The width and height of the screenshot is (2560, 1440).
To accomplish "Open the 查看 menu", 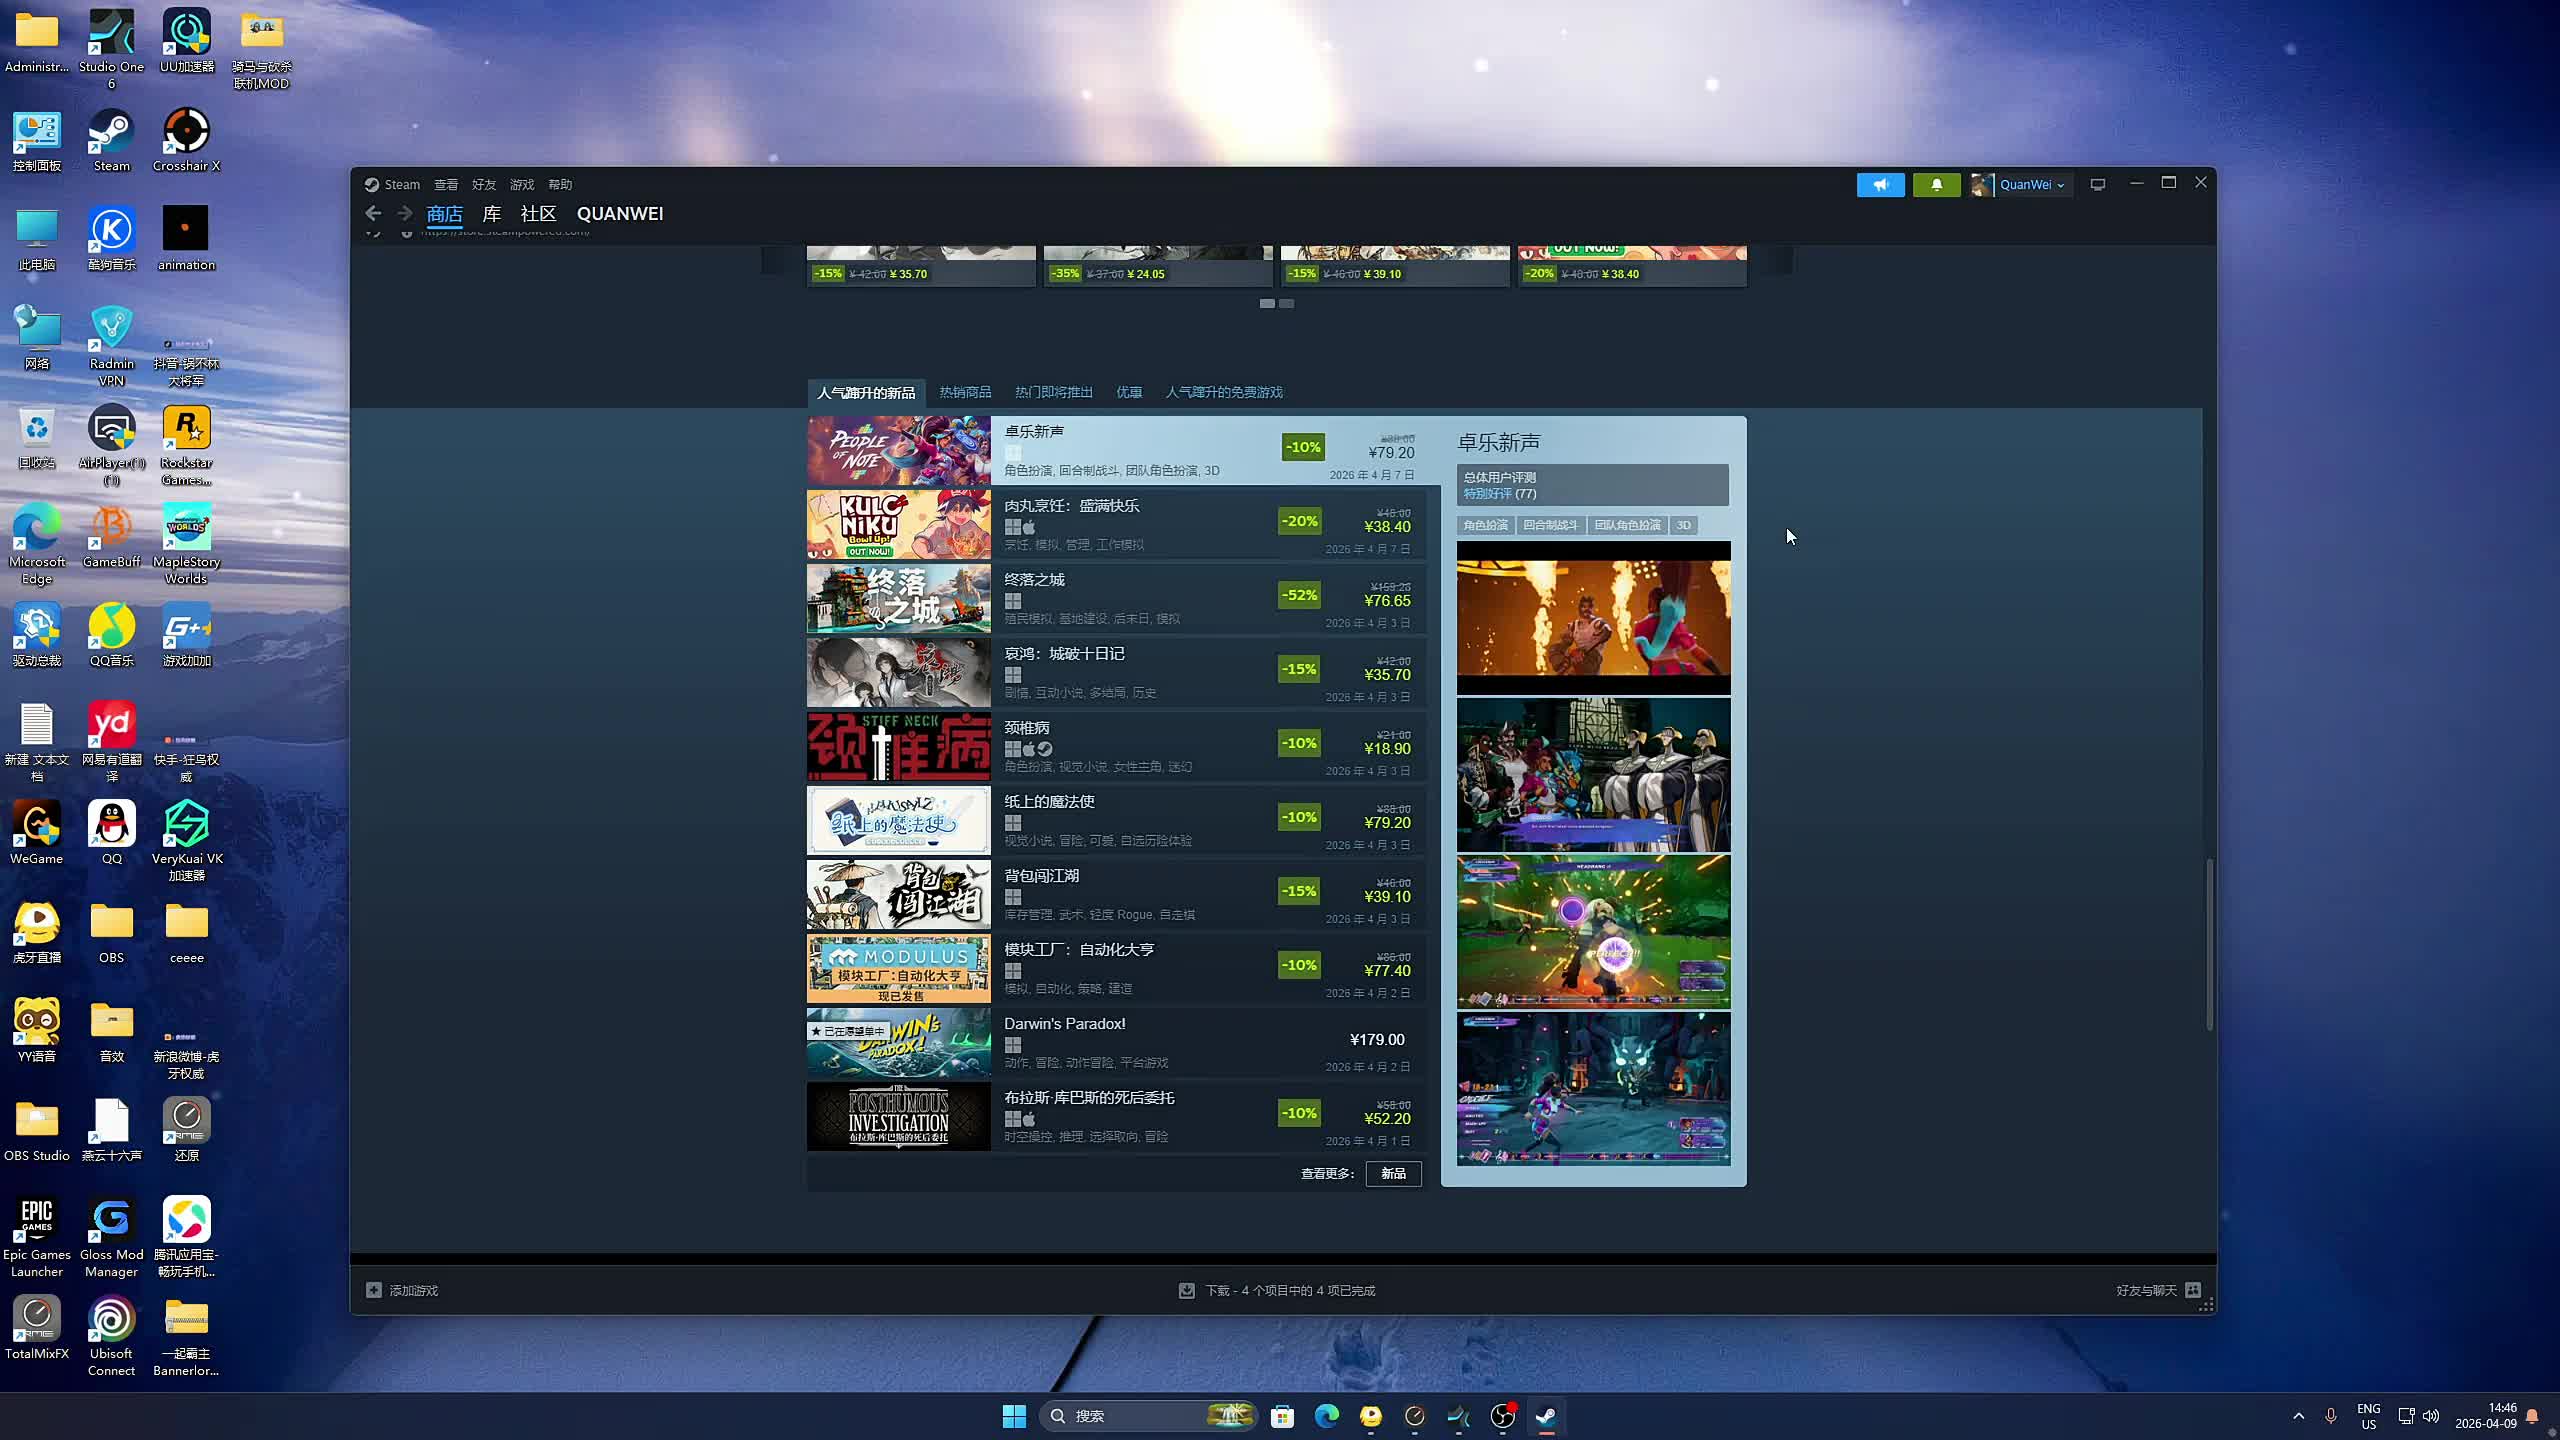I will click(446, 185).
